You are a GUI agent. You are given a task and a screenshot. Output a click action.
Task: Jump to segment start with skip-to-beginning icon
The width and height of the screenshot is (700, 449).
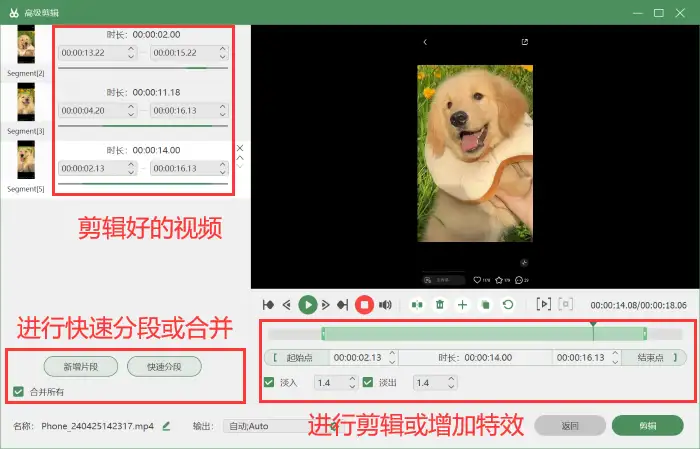click(x=268, y=305)
